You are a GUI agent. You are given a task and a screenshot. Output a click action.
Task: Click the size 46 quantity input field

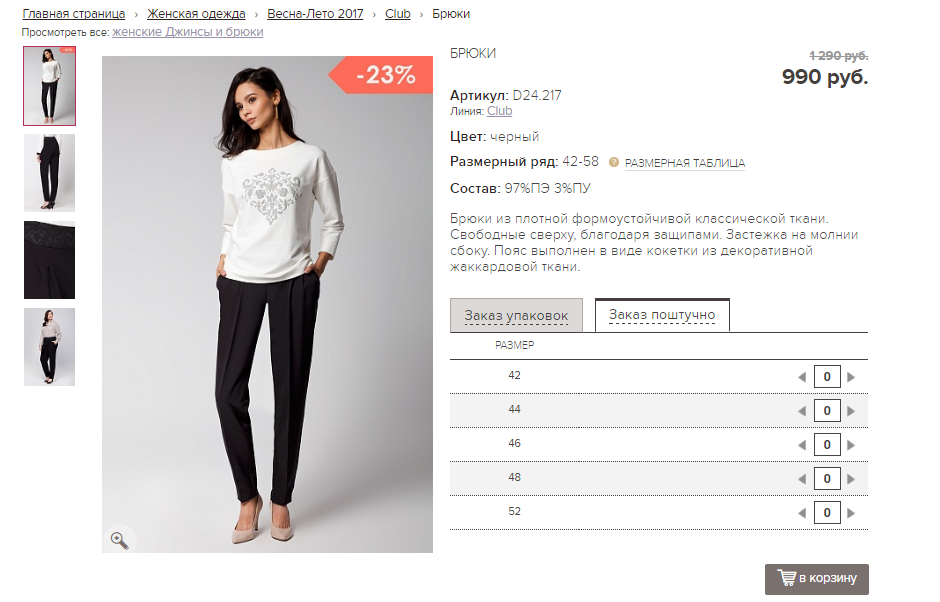[x=826, y=445]
